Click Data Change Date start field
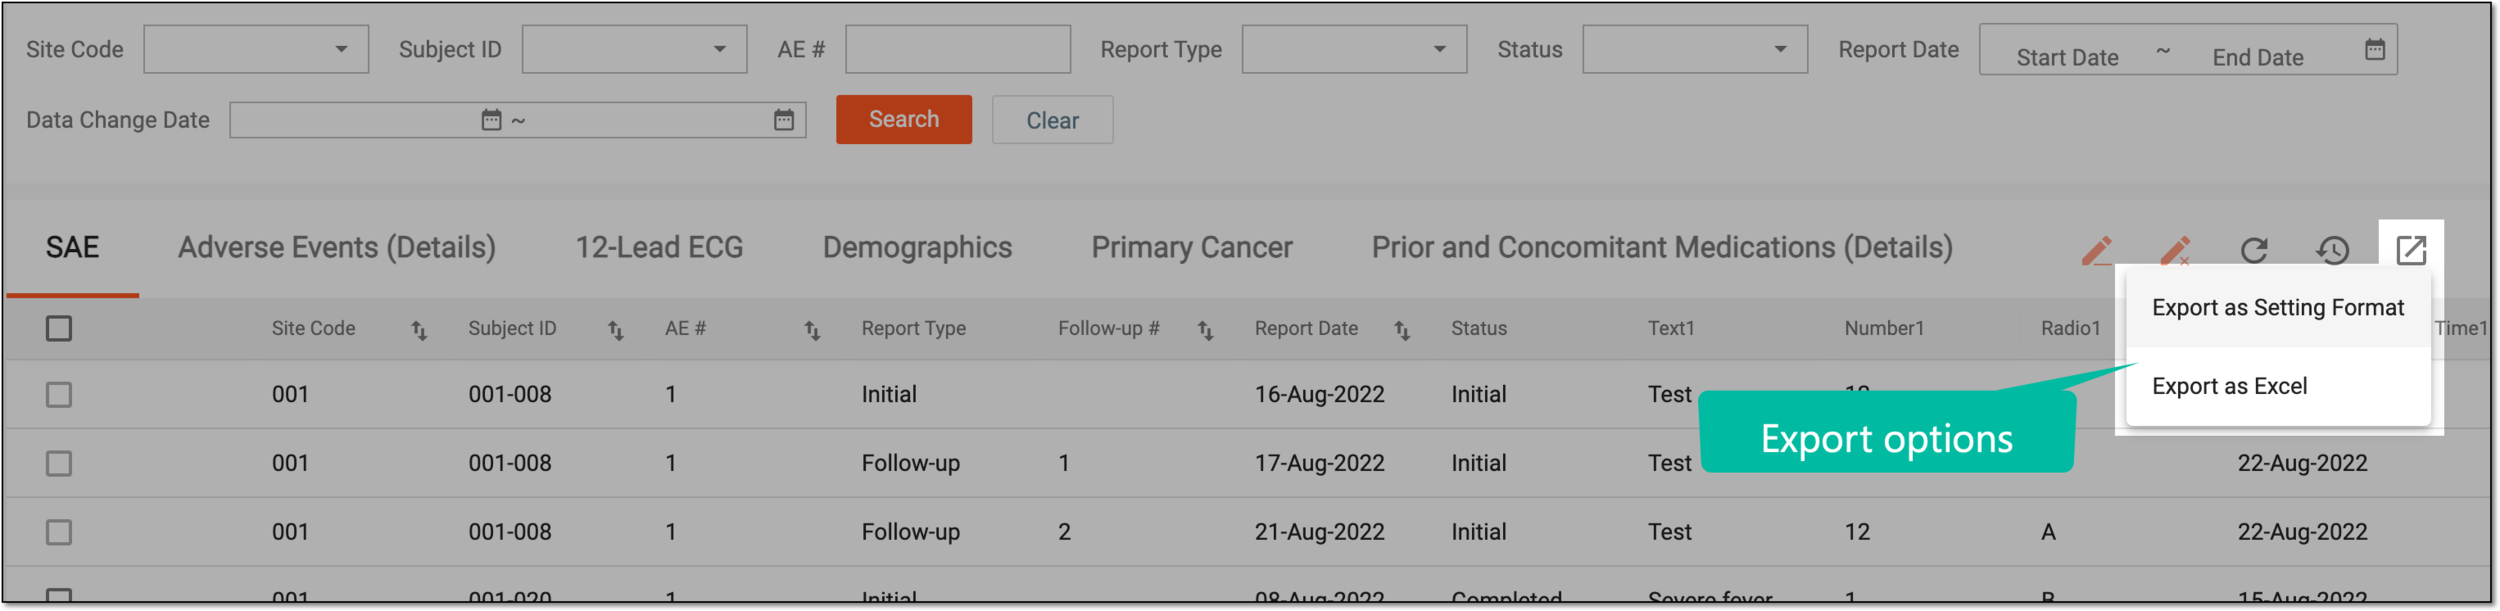Image resolution: width=2500 pixels, height=611 pixels. pos(355,120)
